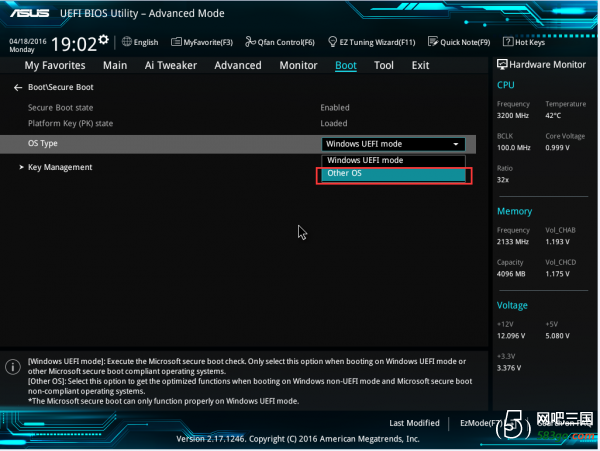This screenshot has width=600, height=451.
Task: Click the 04/18/2016 date display
Action: (28, 41)
